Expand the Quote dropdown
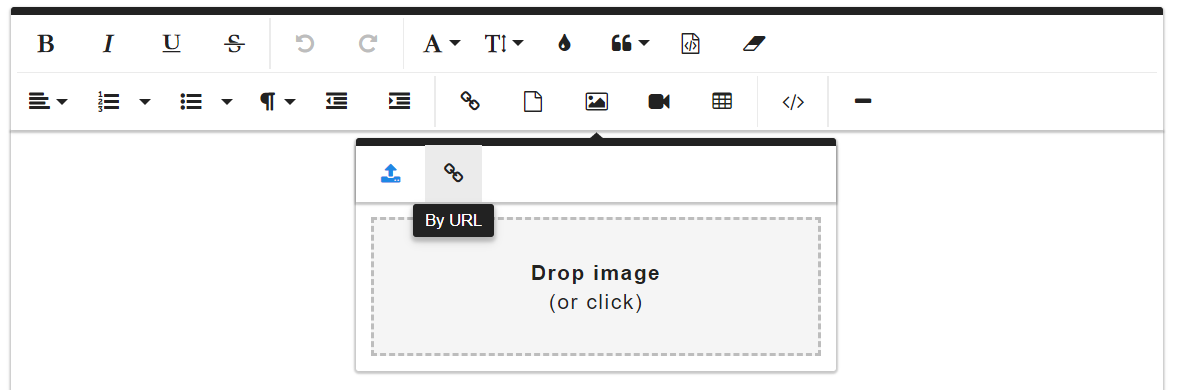1181x390 pixels. tap(629, 44)
